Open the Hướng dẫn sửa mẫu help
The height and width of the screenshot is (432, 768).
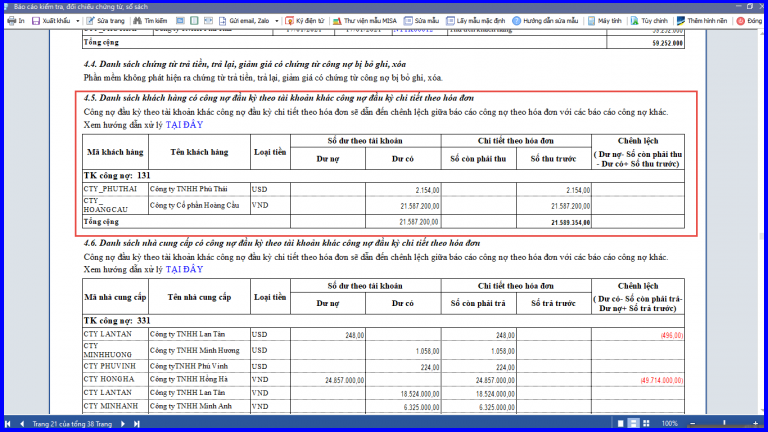(545, 21)
